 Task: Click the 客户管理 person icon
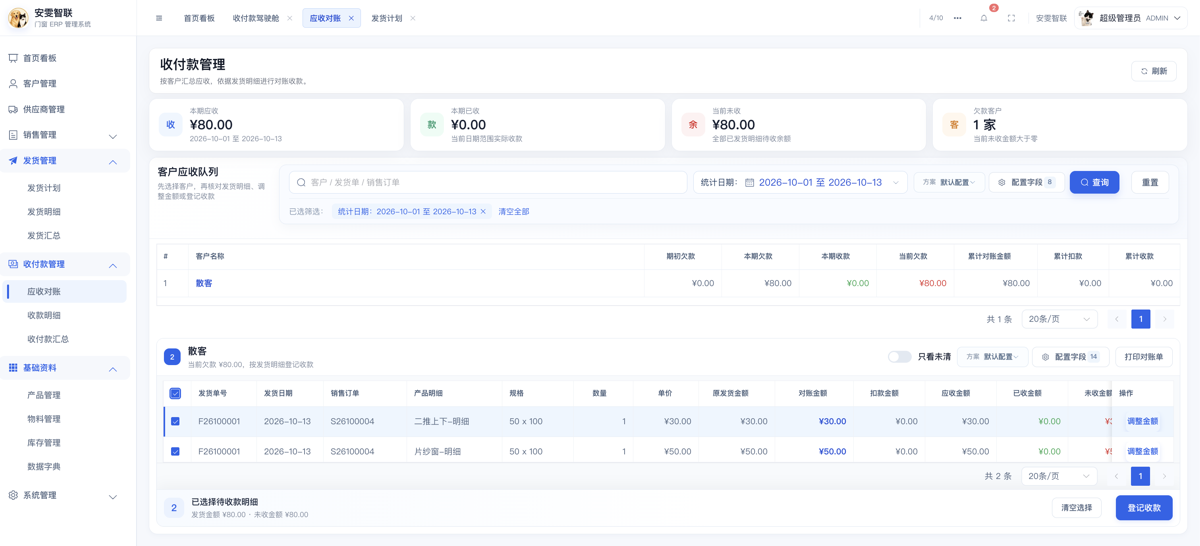pos(13,84)
